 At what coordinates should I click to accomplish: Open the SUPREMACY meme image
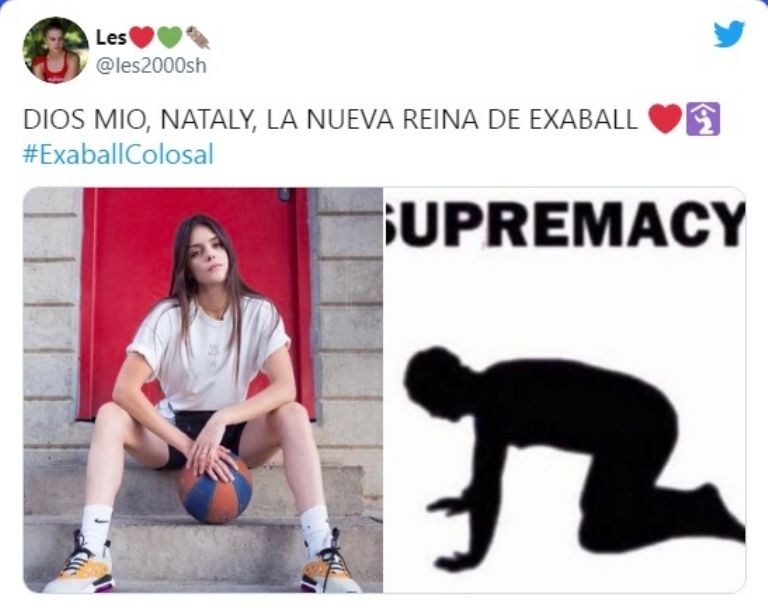[x=565, y=390]
